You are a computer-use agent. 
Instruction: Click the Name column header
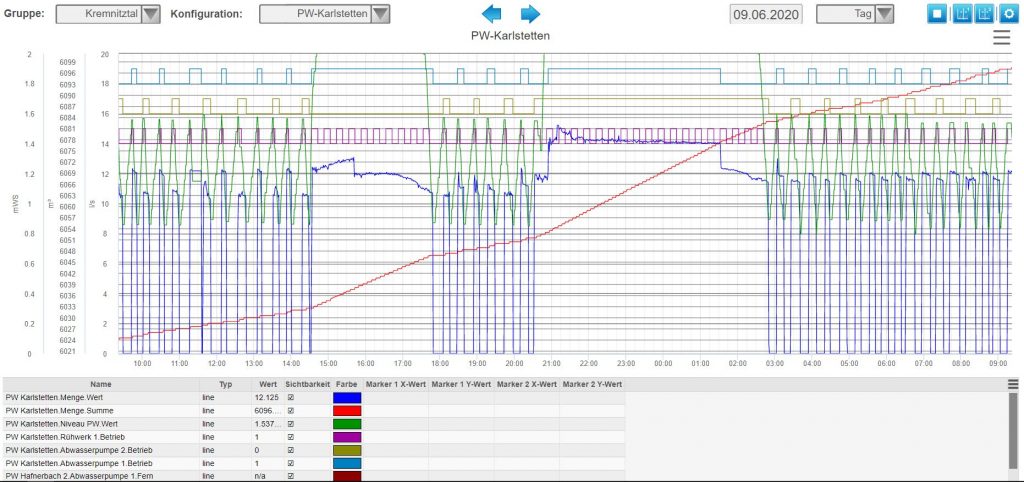click(101, 385)
